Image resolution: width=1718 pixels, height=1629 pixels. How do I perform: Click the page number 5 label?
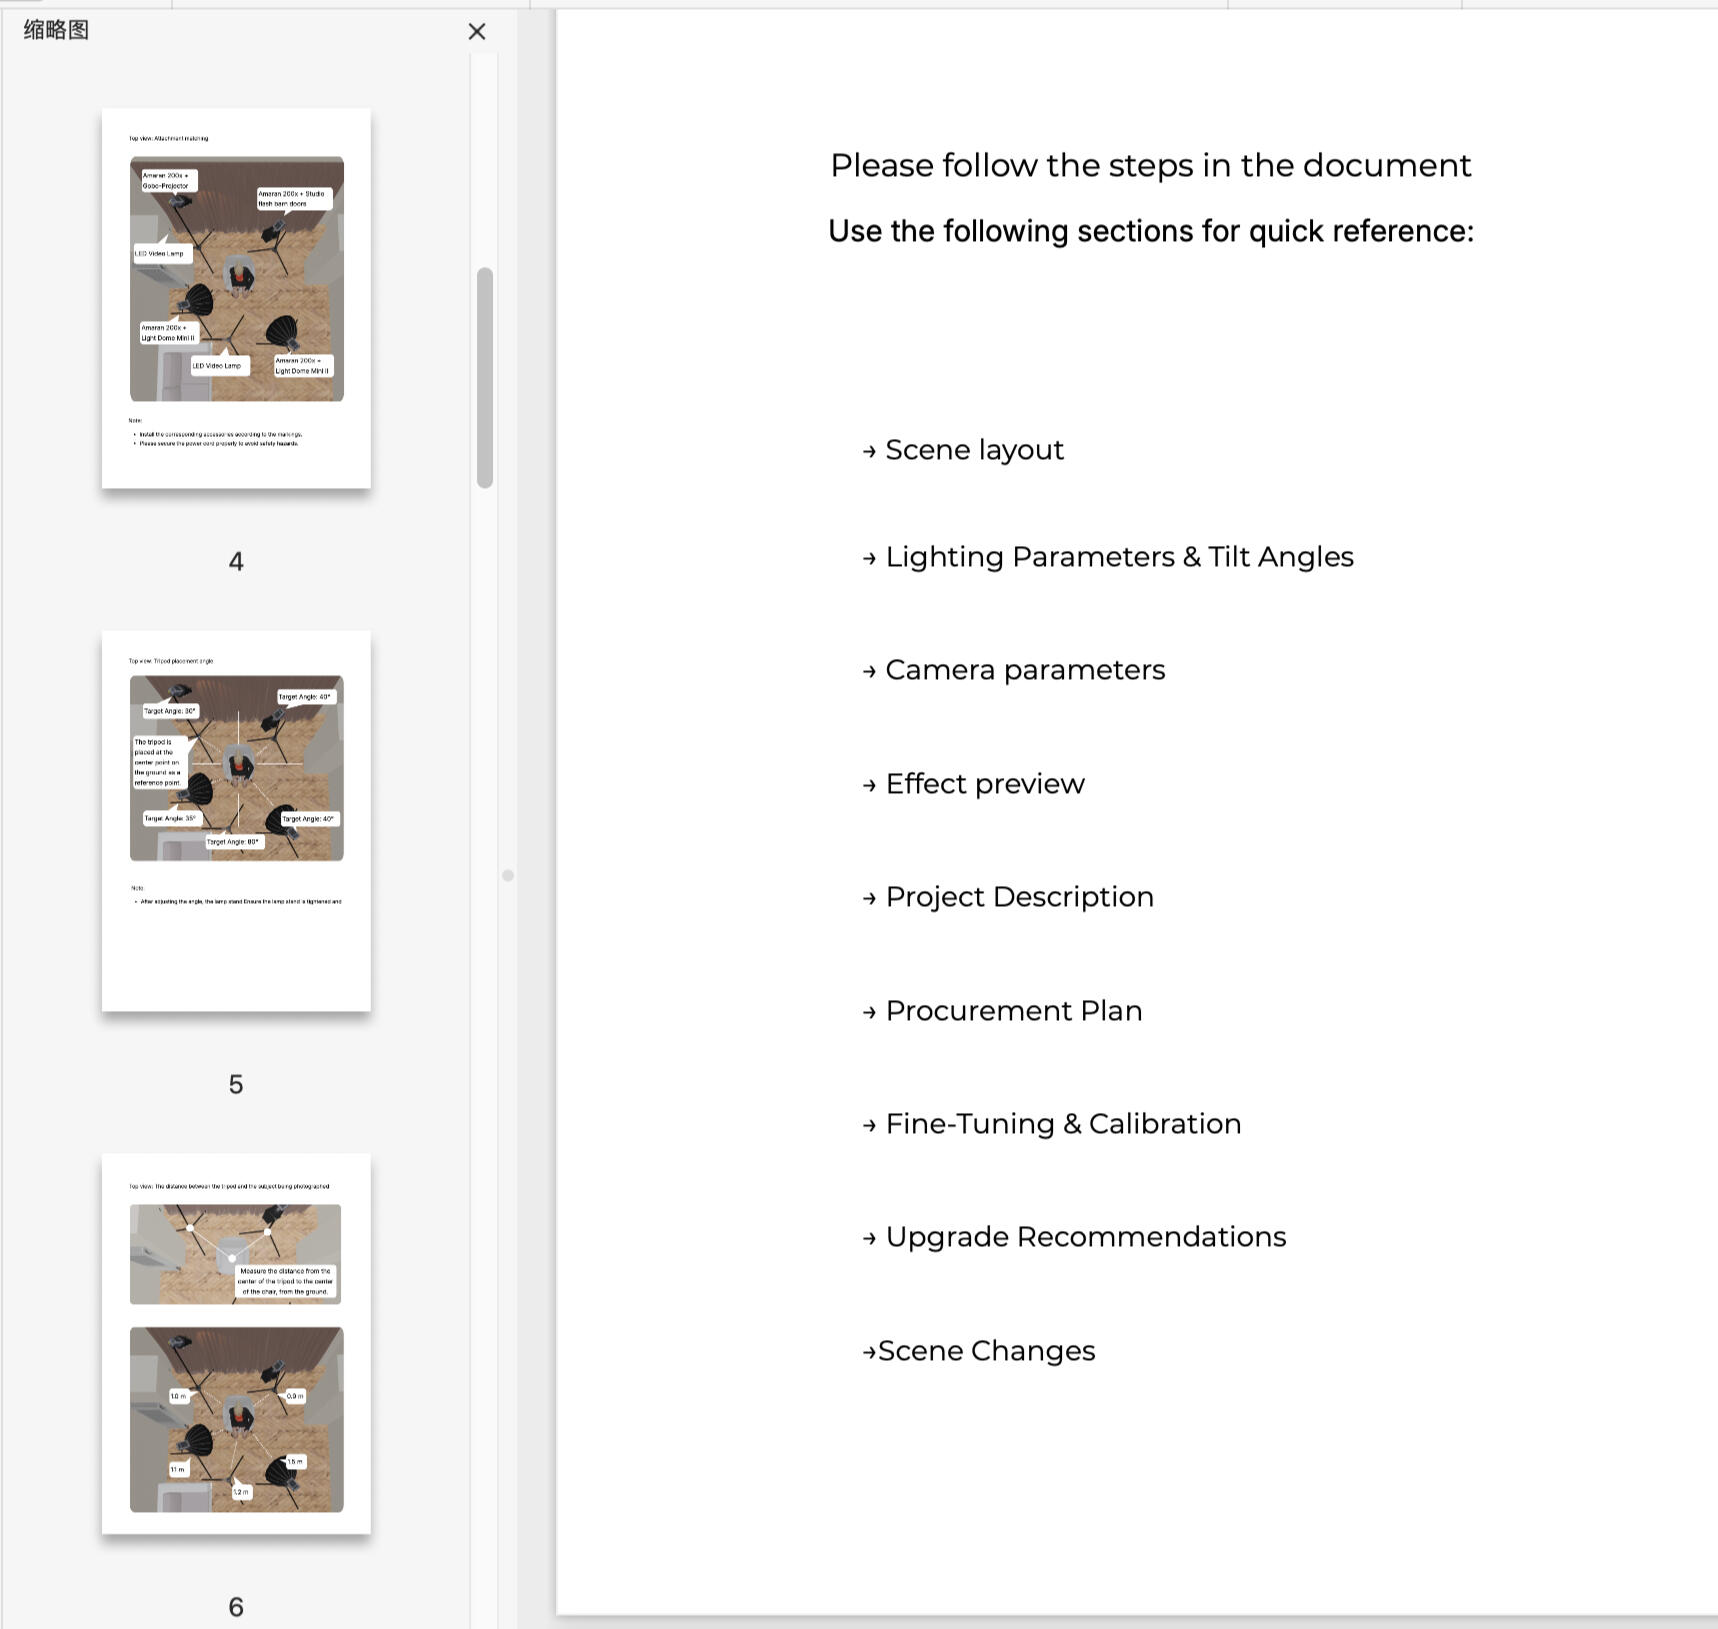click(236, 1085)
